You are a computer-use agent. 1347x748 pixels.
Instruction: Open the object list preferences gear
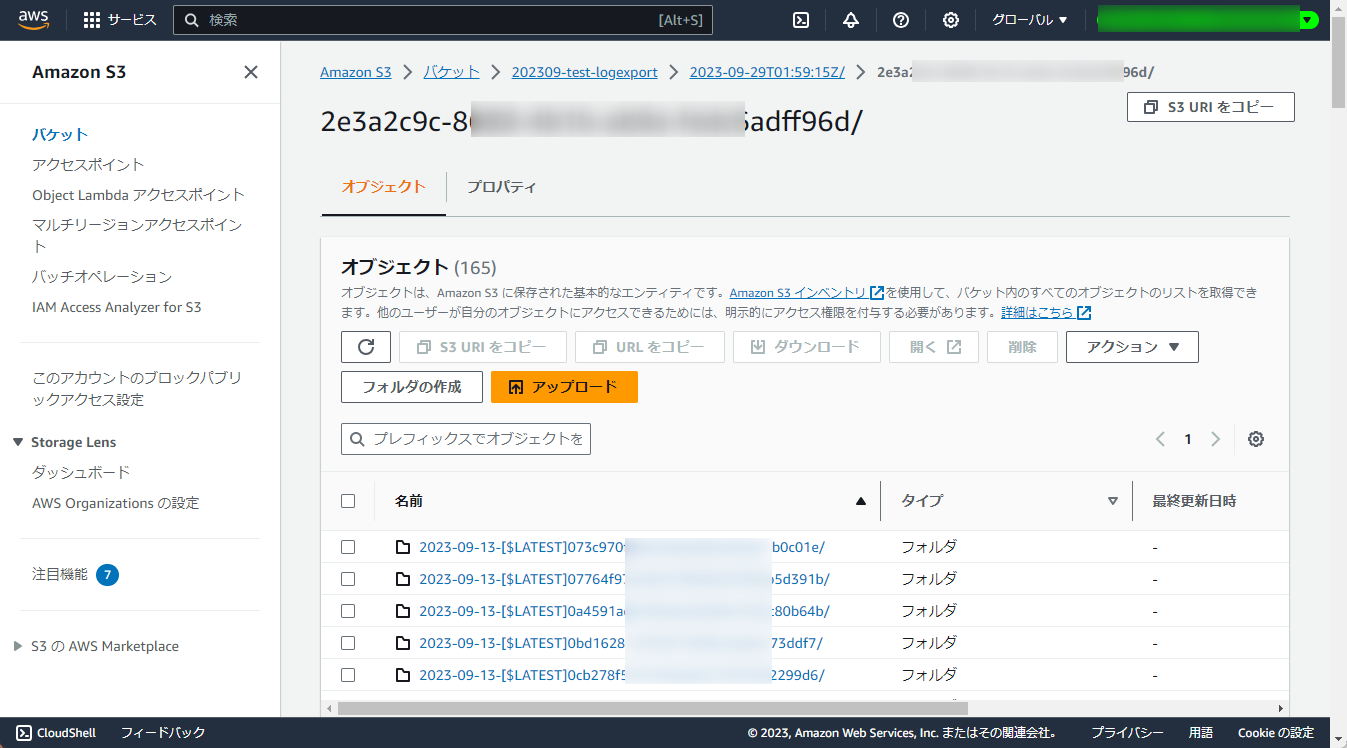(1256, 439)
